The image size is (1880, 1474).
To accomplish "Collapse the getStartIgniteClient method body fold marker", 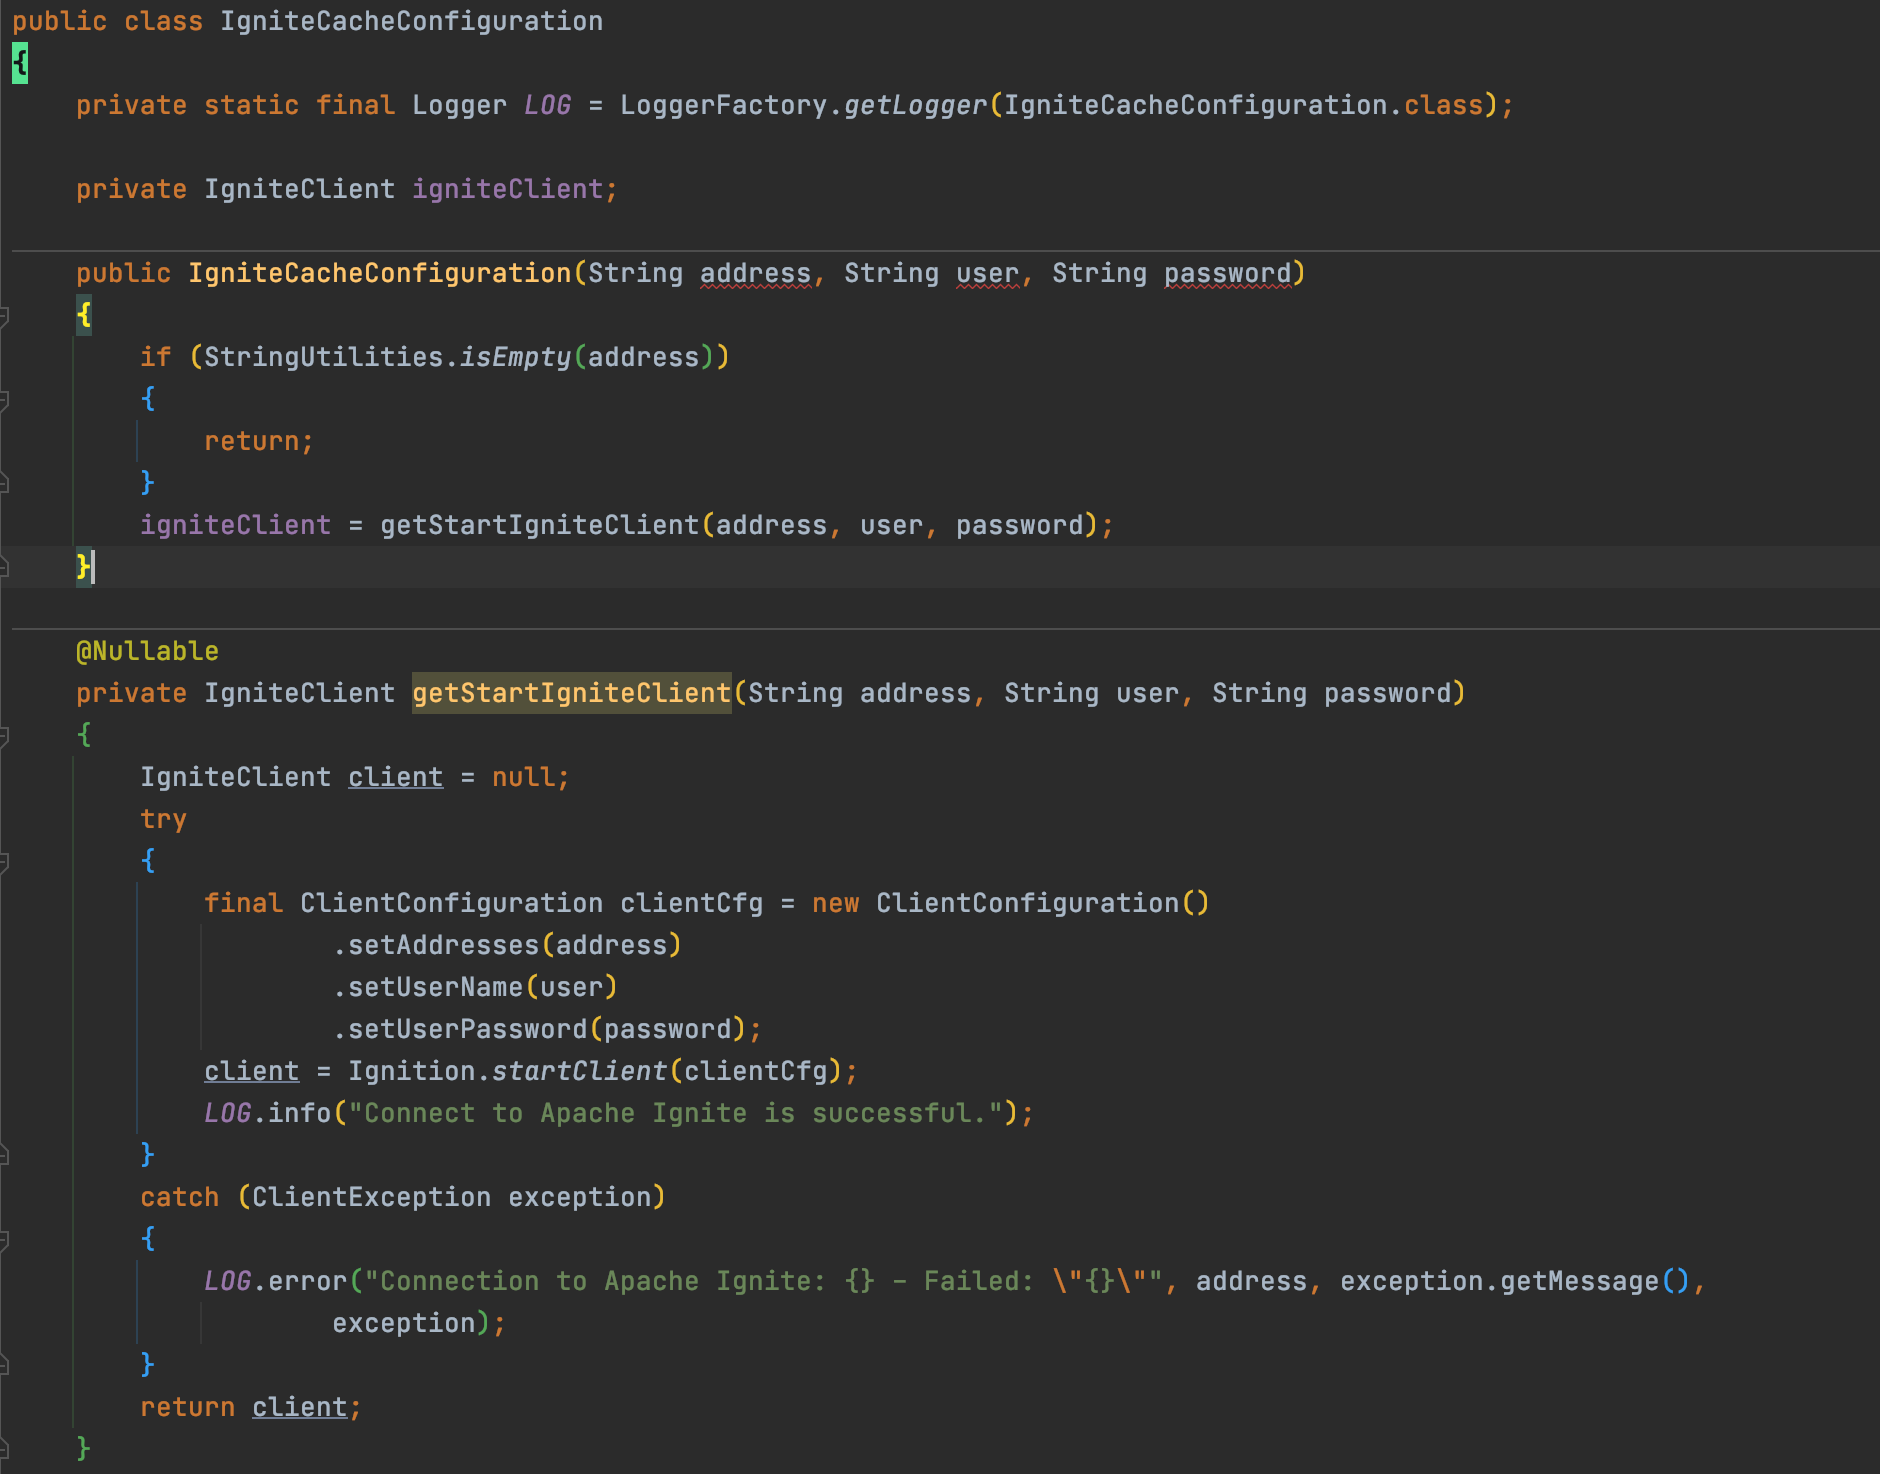I will point(4,736).
